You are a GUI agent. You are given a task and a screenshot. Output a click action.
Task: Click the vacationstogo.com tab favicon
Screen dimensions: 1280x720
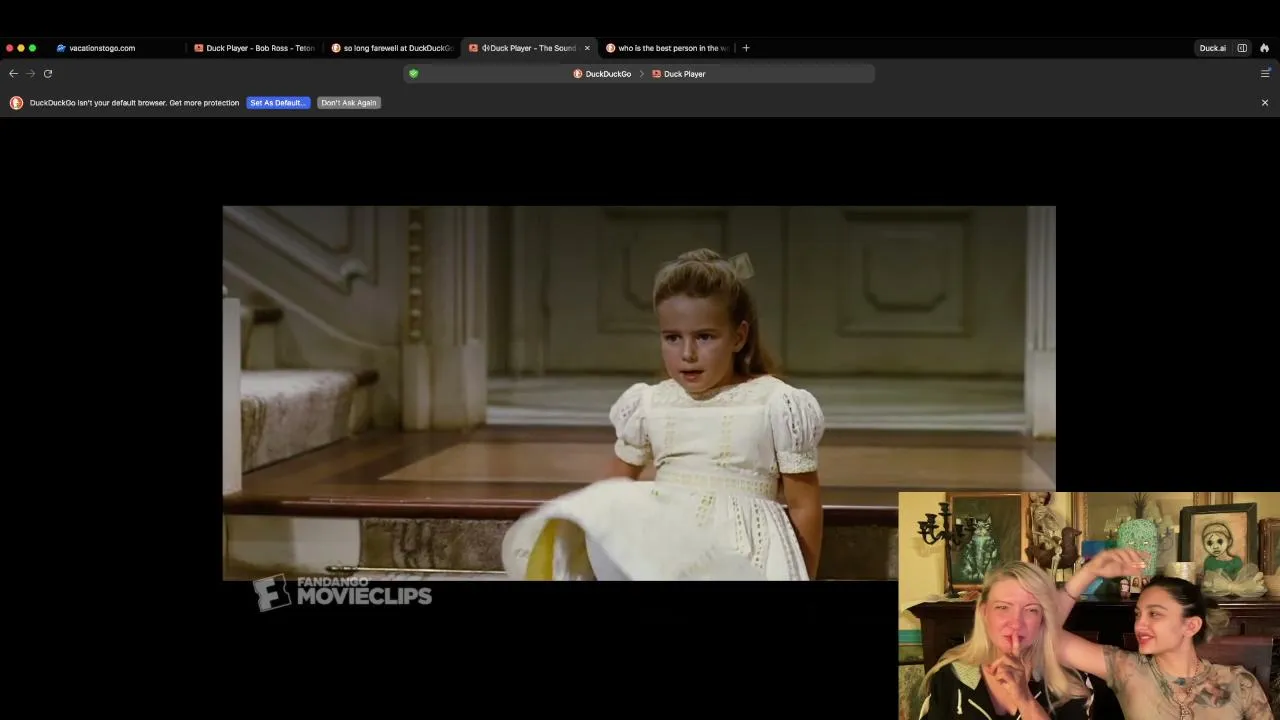point(61,48)
